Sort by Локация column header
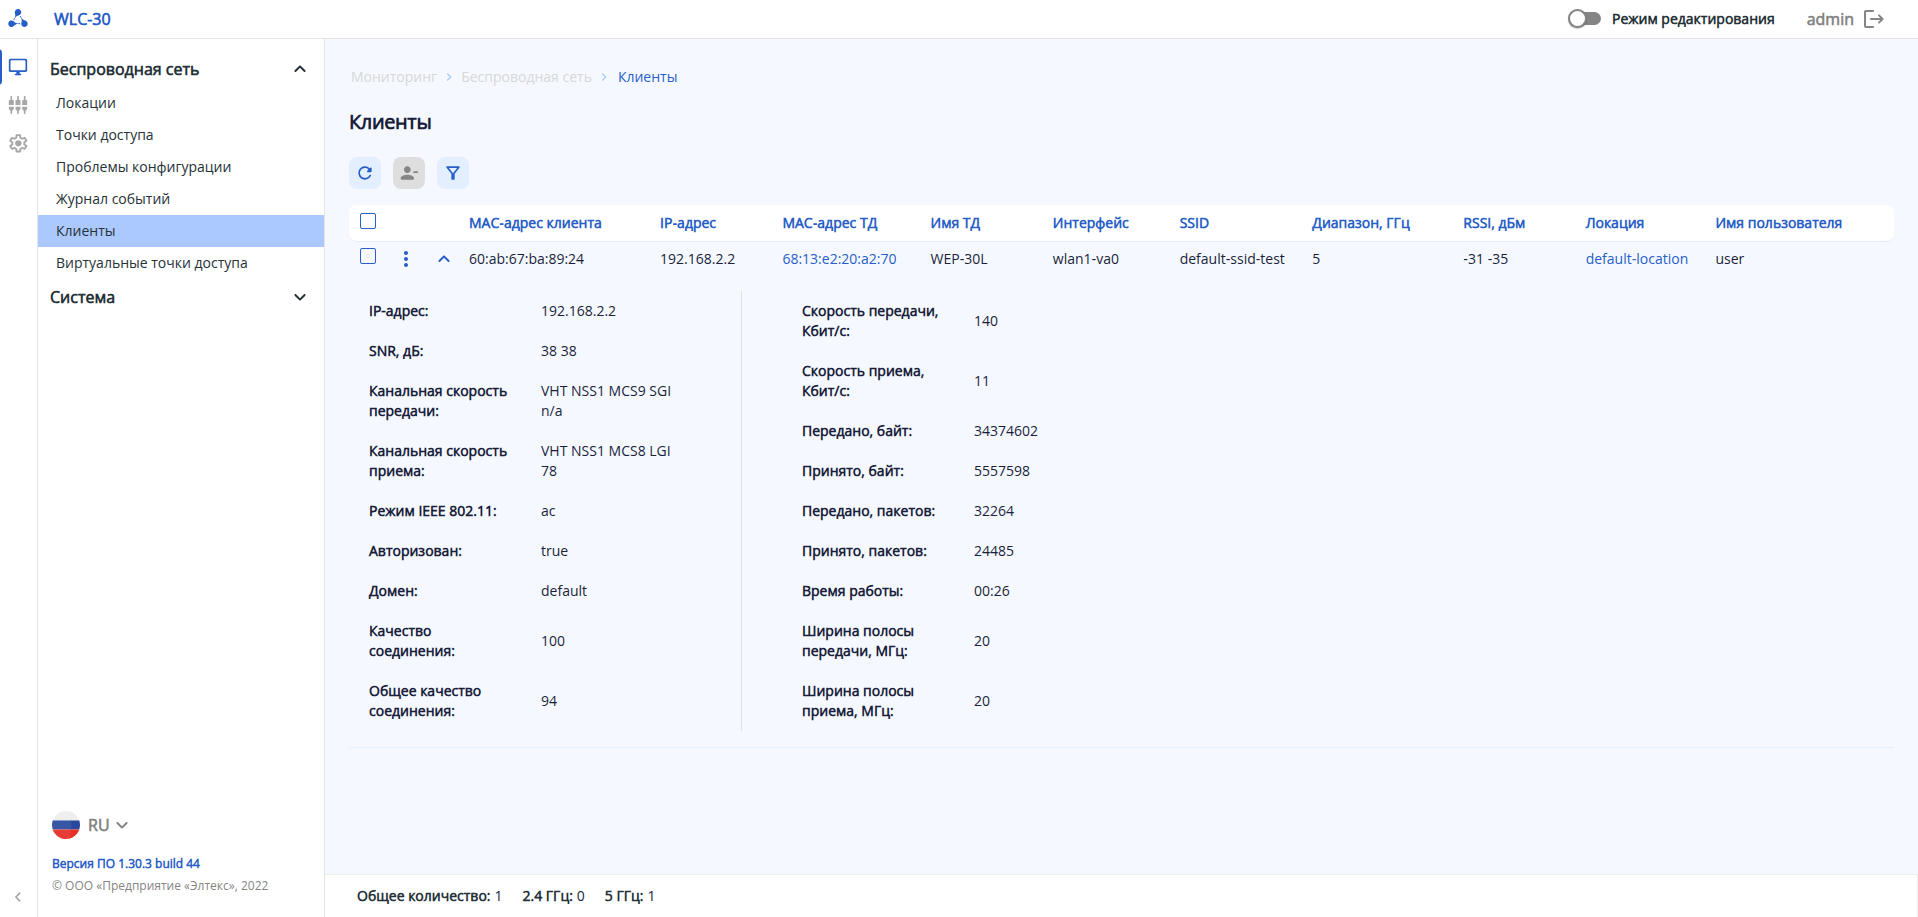The image size is (1918, 917). tap(1614, 223)
